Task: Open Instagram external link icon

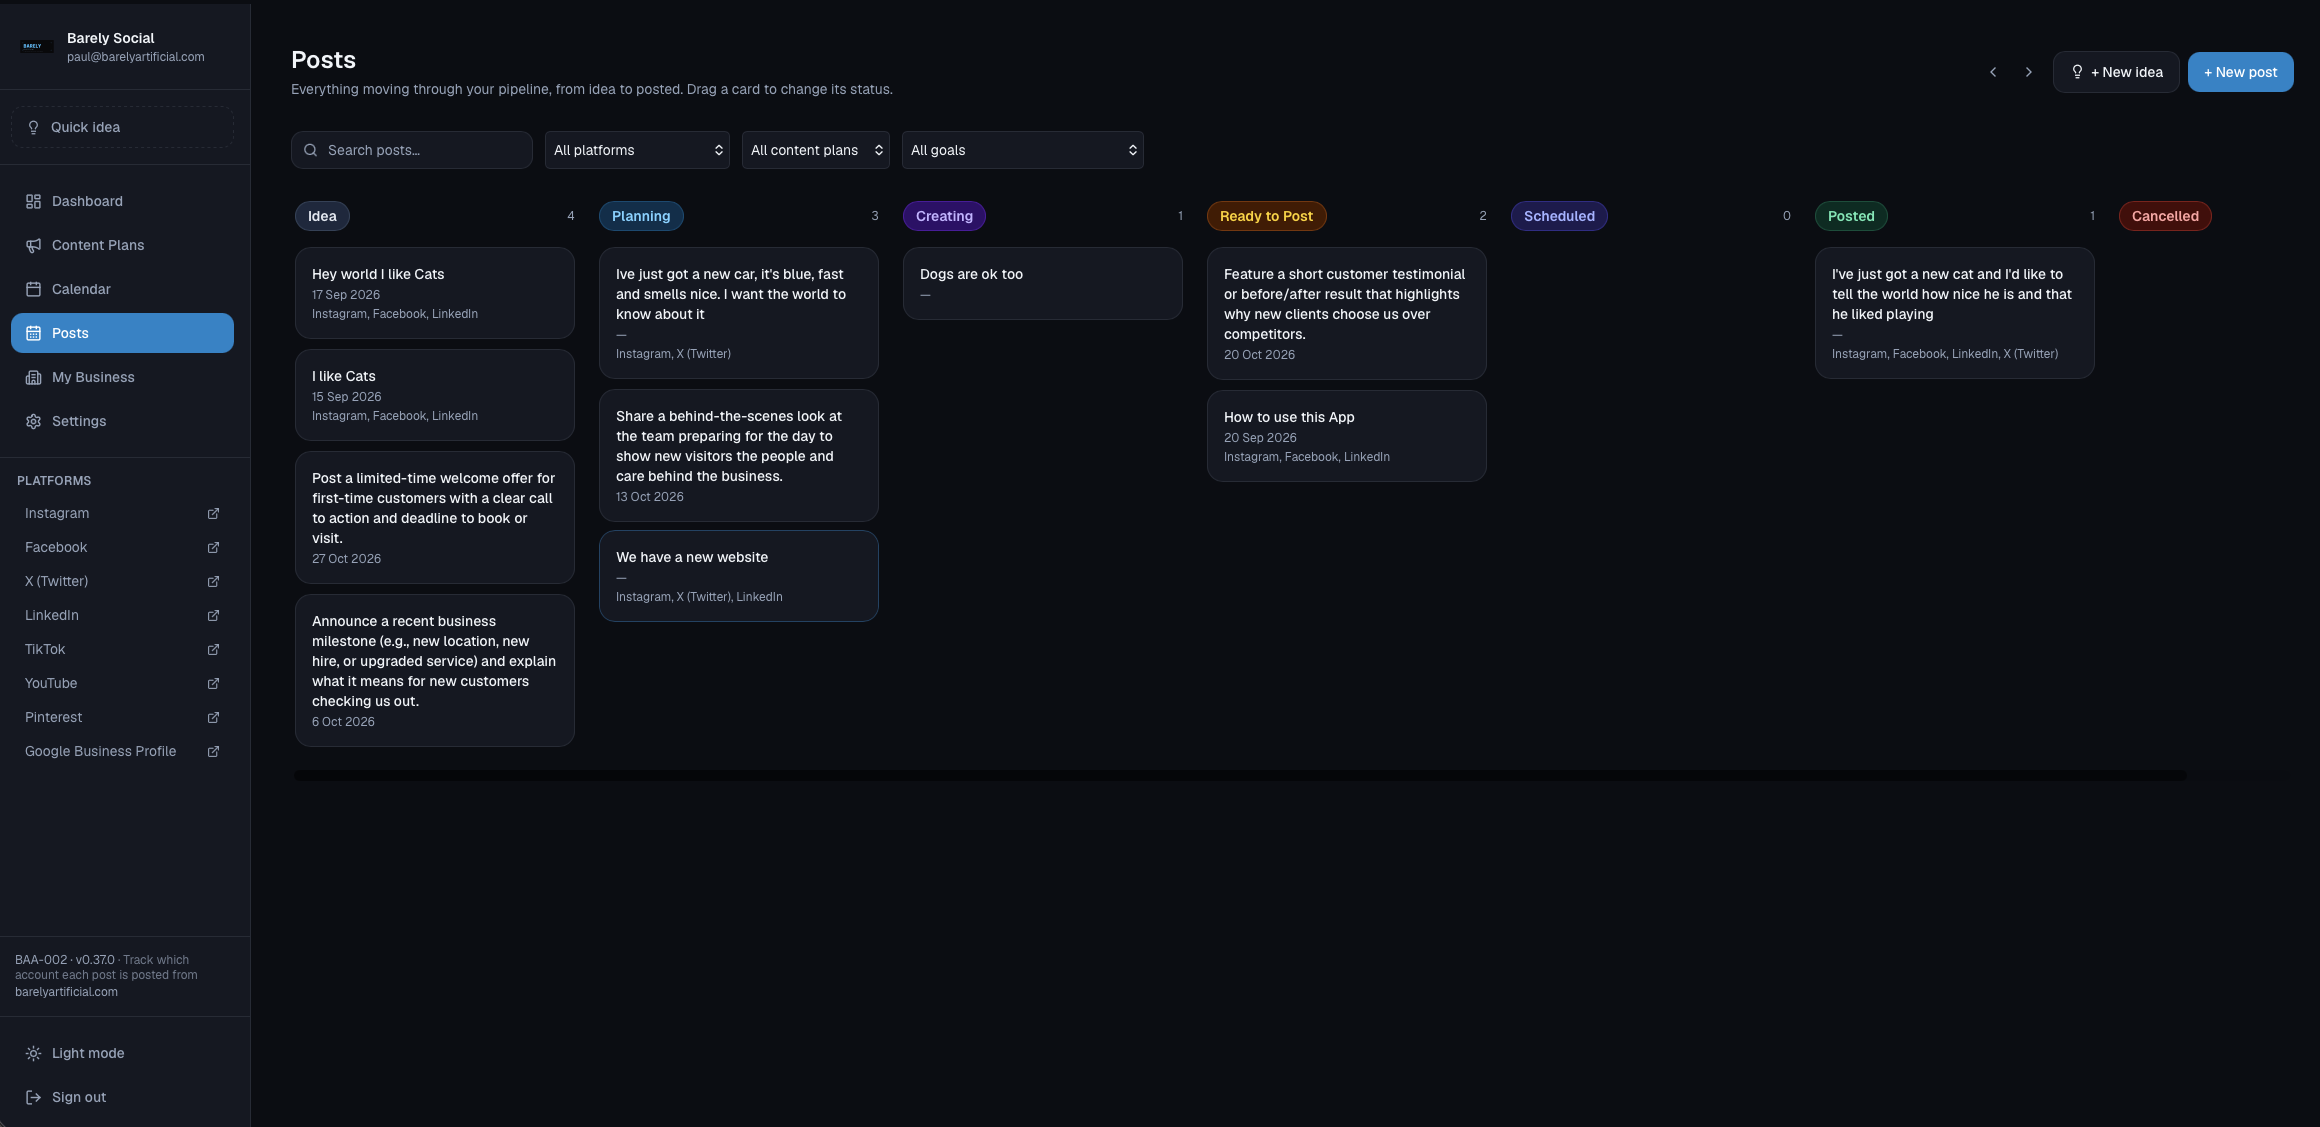Action: tap(213, 513)
